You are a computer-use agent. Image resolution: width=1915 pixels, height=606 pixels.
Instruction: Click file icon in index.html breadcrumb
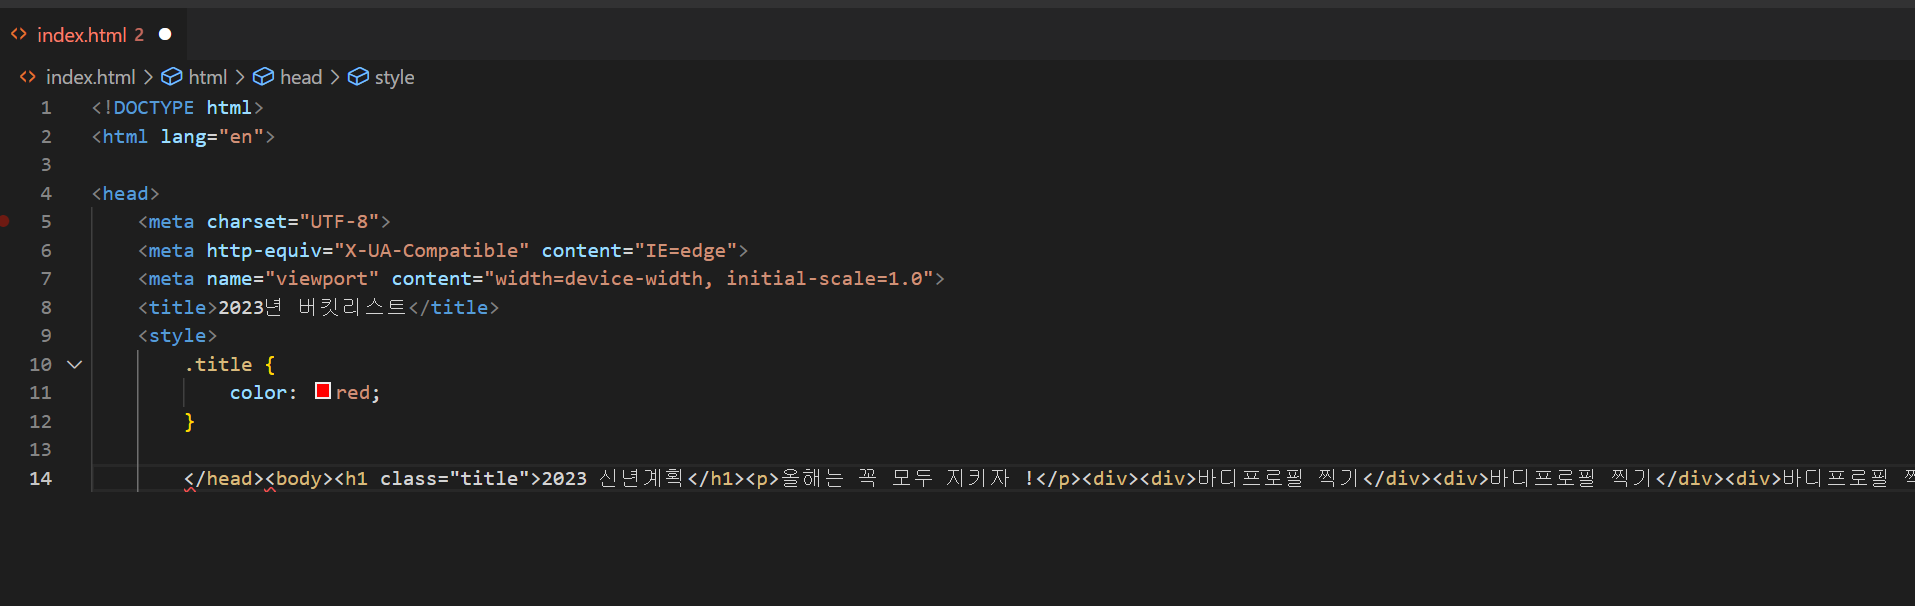28,77
